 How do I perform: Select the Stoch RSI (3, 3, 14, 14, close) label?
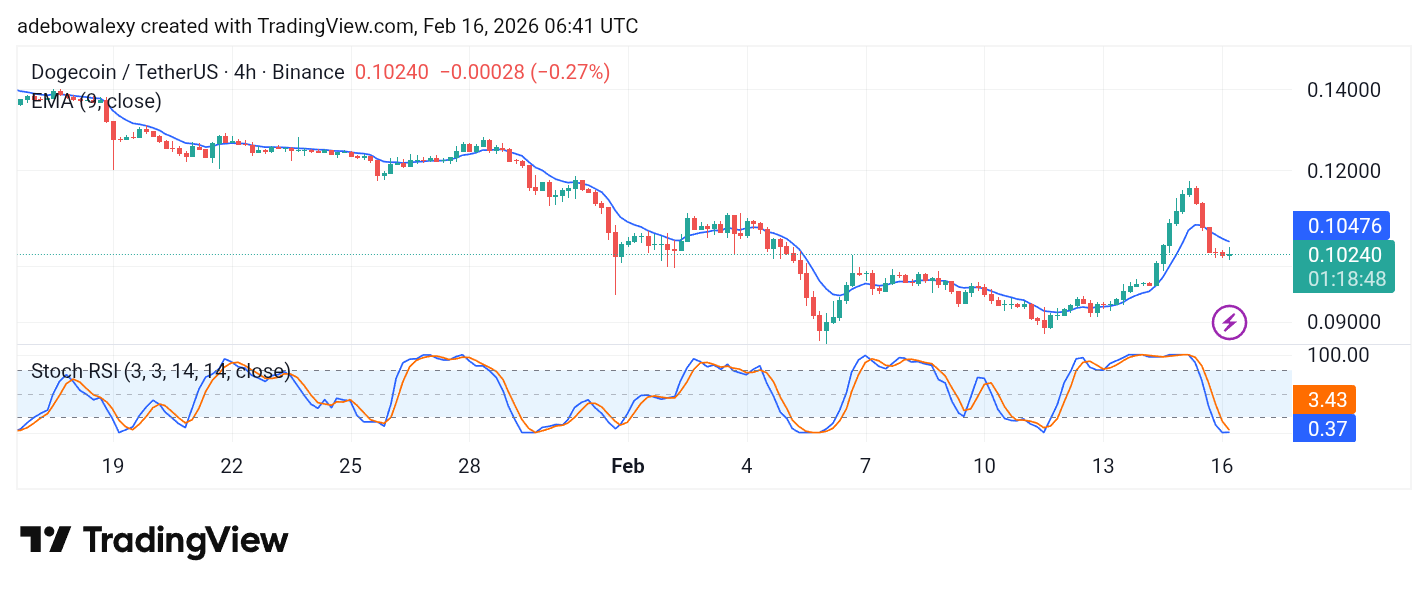pyautogui.click(x=161, y=372)
